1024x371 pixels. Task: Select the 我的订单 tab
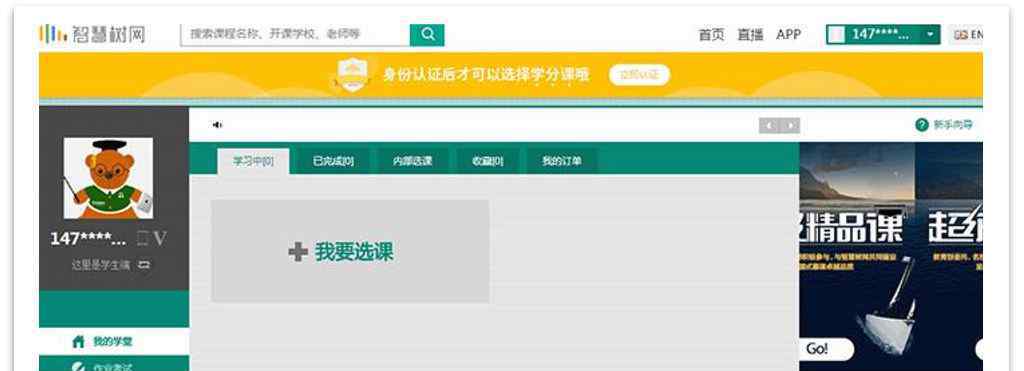coord(562,161)
